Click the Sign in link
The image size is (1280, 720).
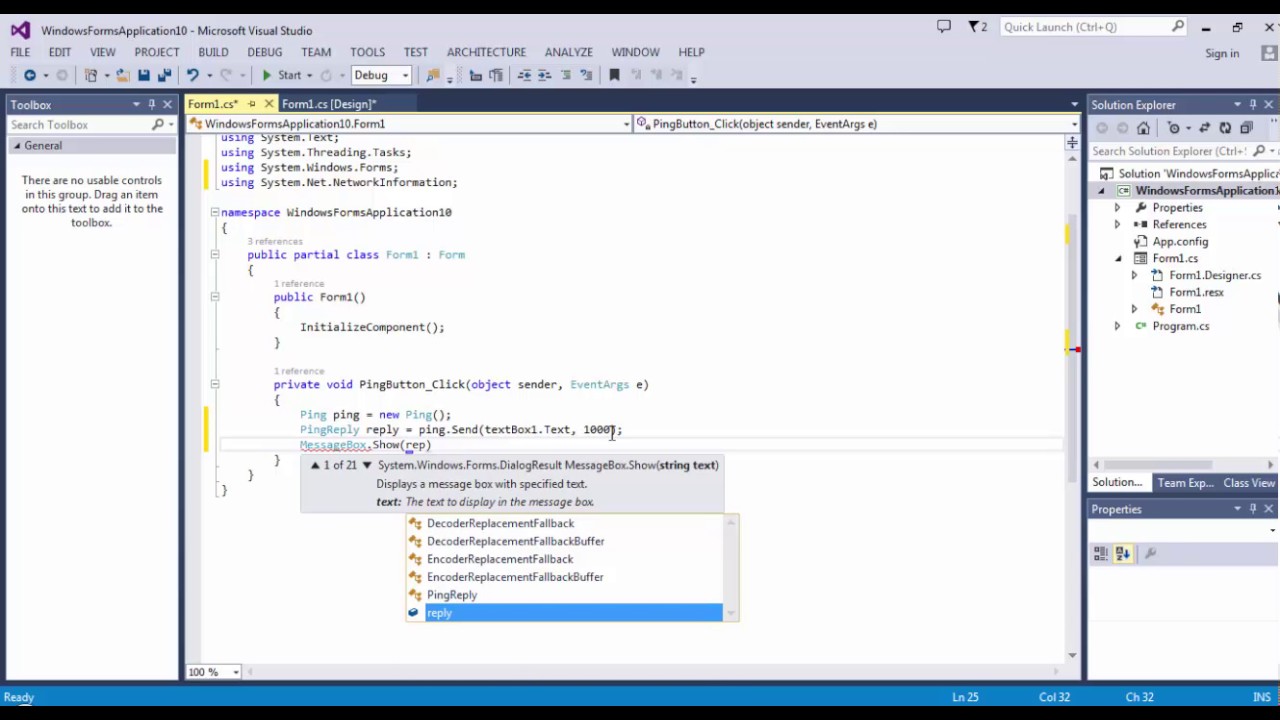pos(1222,54)
